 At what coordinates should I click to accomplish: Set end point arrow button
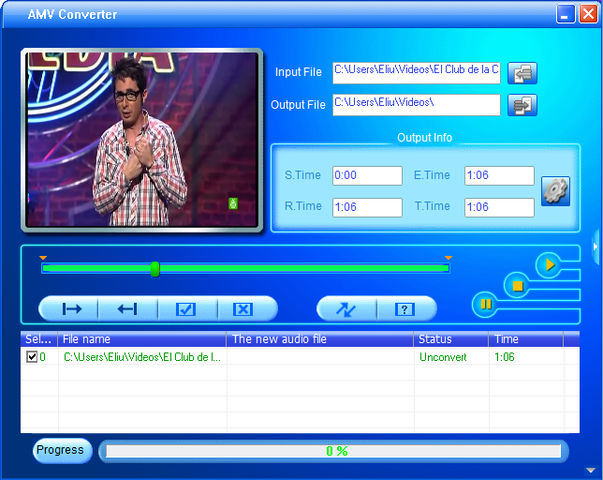click(128, 309)
